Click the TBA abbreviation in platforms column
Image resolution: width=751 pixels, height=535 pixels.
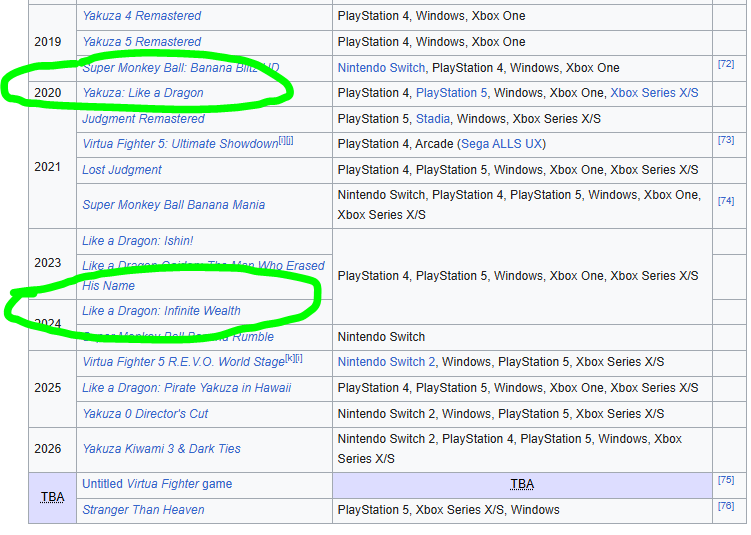tap(522, 484)
